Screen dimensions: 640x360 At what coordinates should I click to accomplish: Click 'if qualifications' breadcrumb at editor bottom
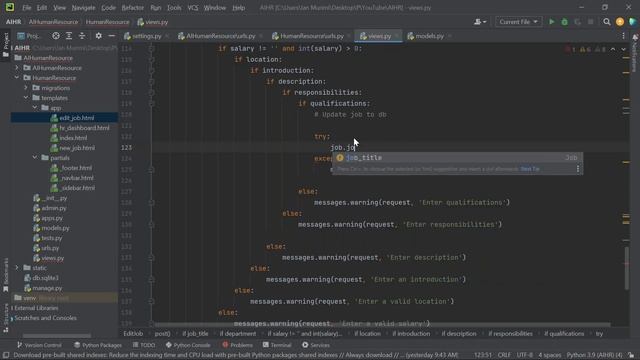coord(564,333)
